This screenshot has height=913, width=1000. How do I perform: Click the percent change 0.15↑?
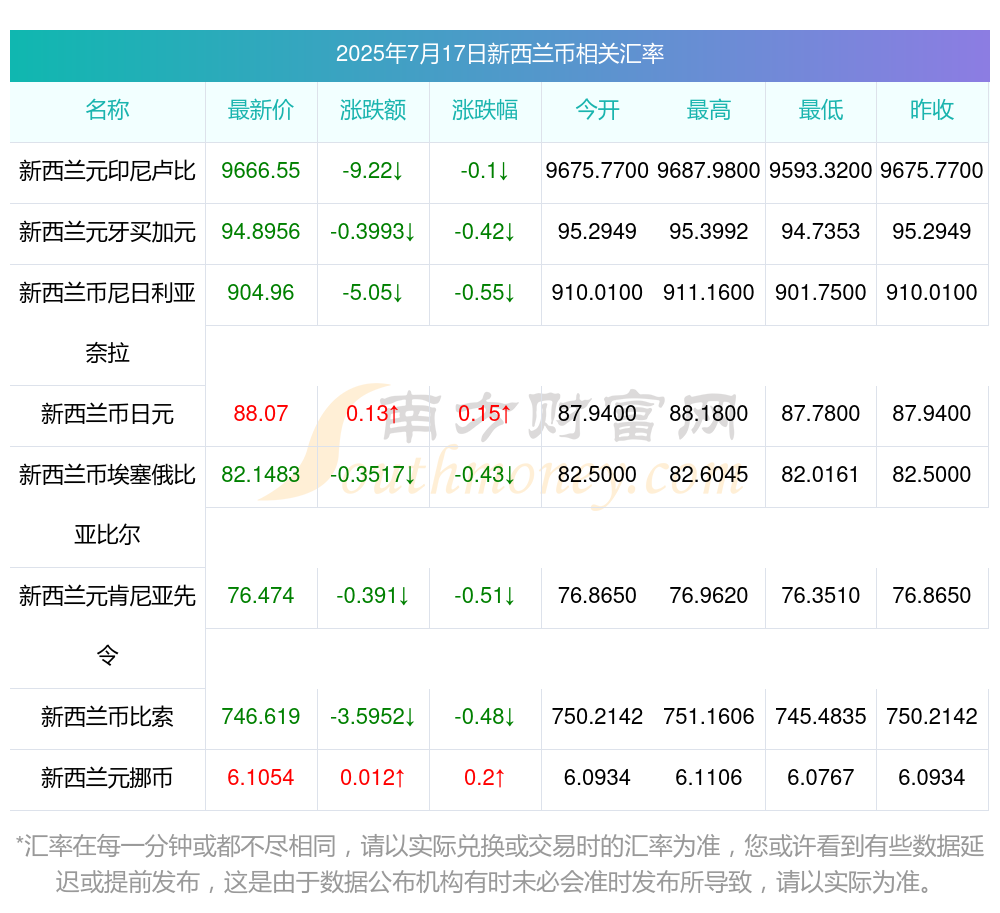point(485,414)
